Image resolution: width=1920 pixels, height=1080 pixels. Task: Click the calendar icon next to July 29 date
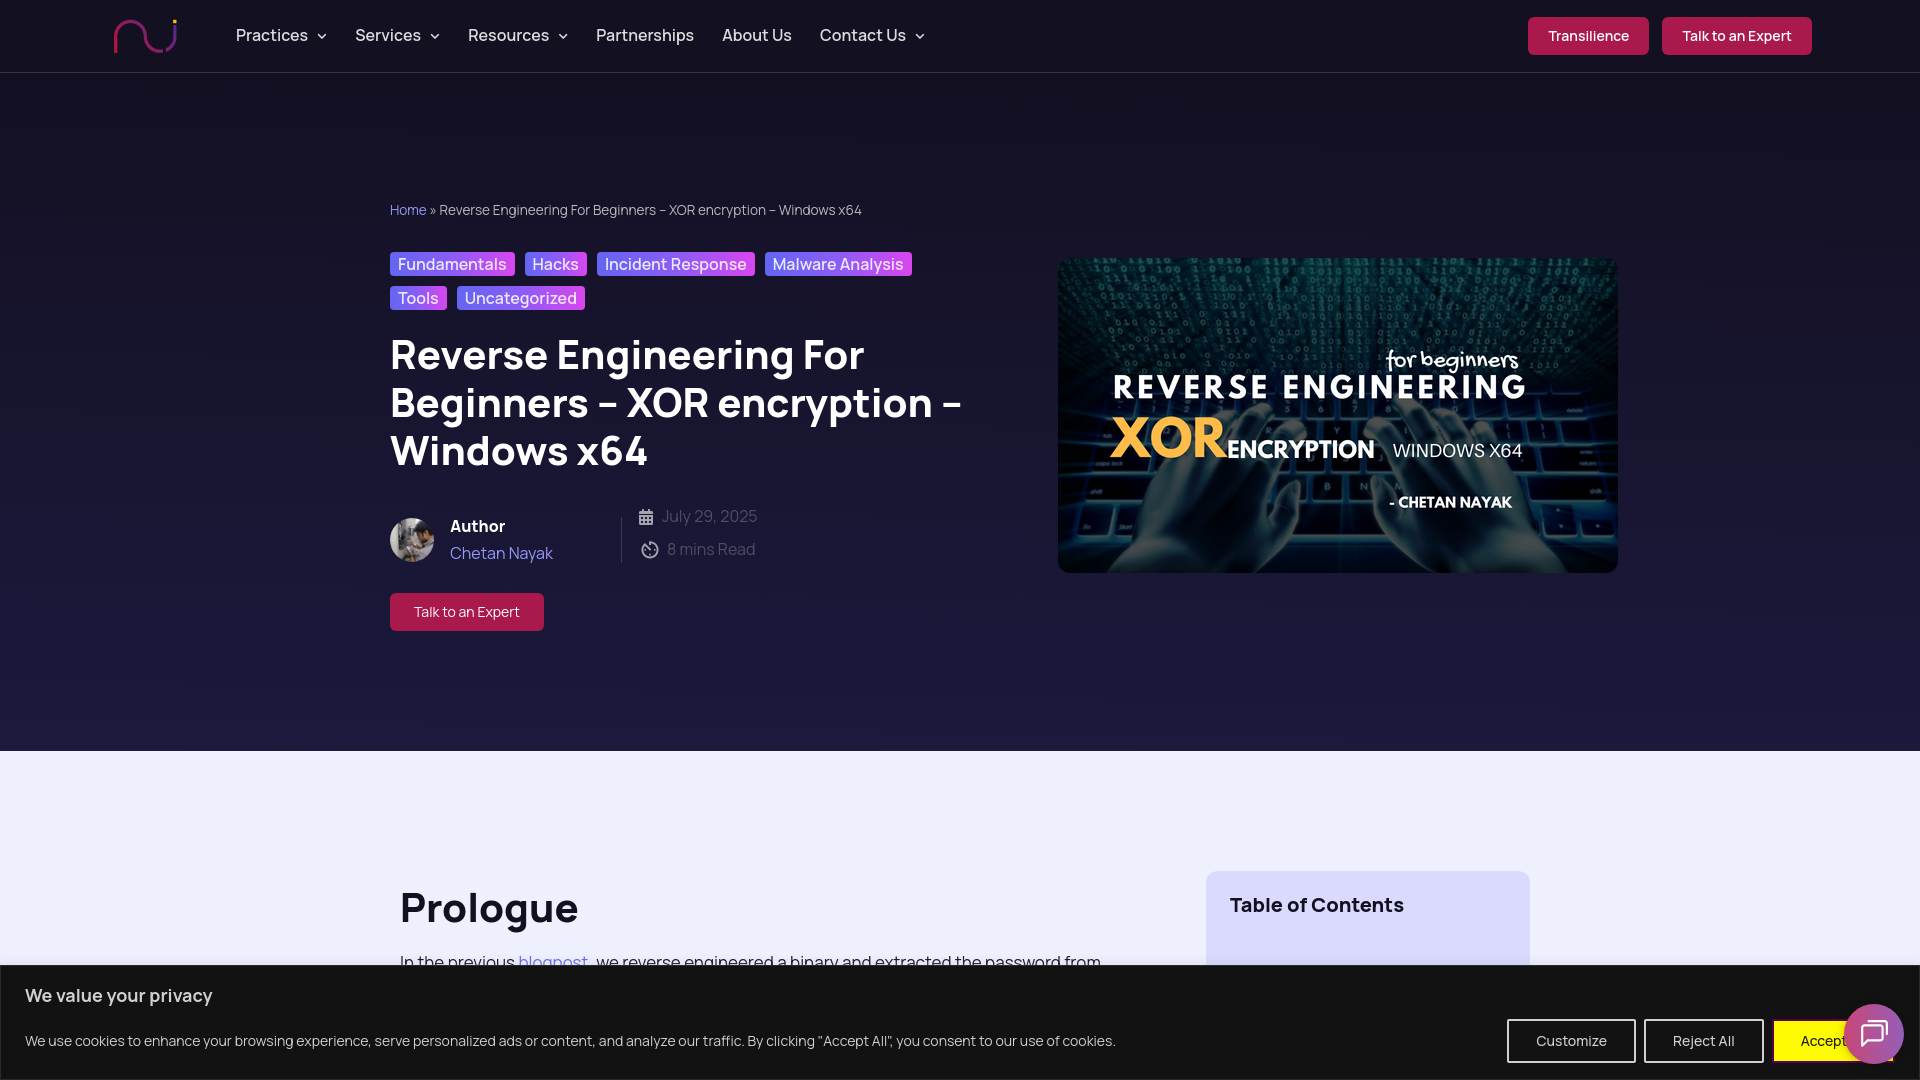[647, 516]
